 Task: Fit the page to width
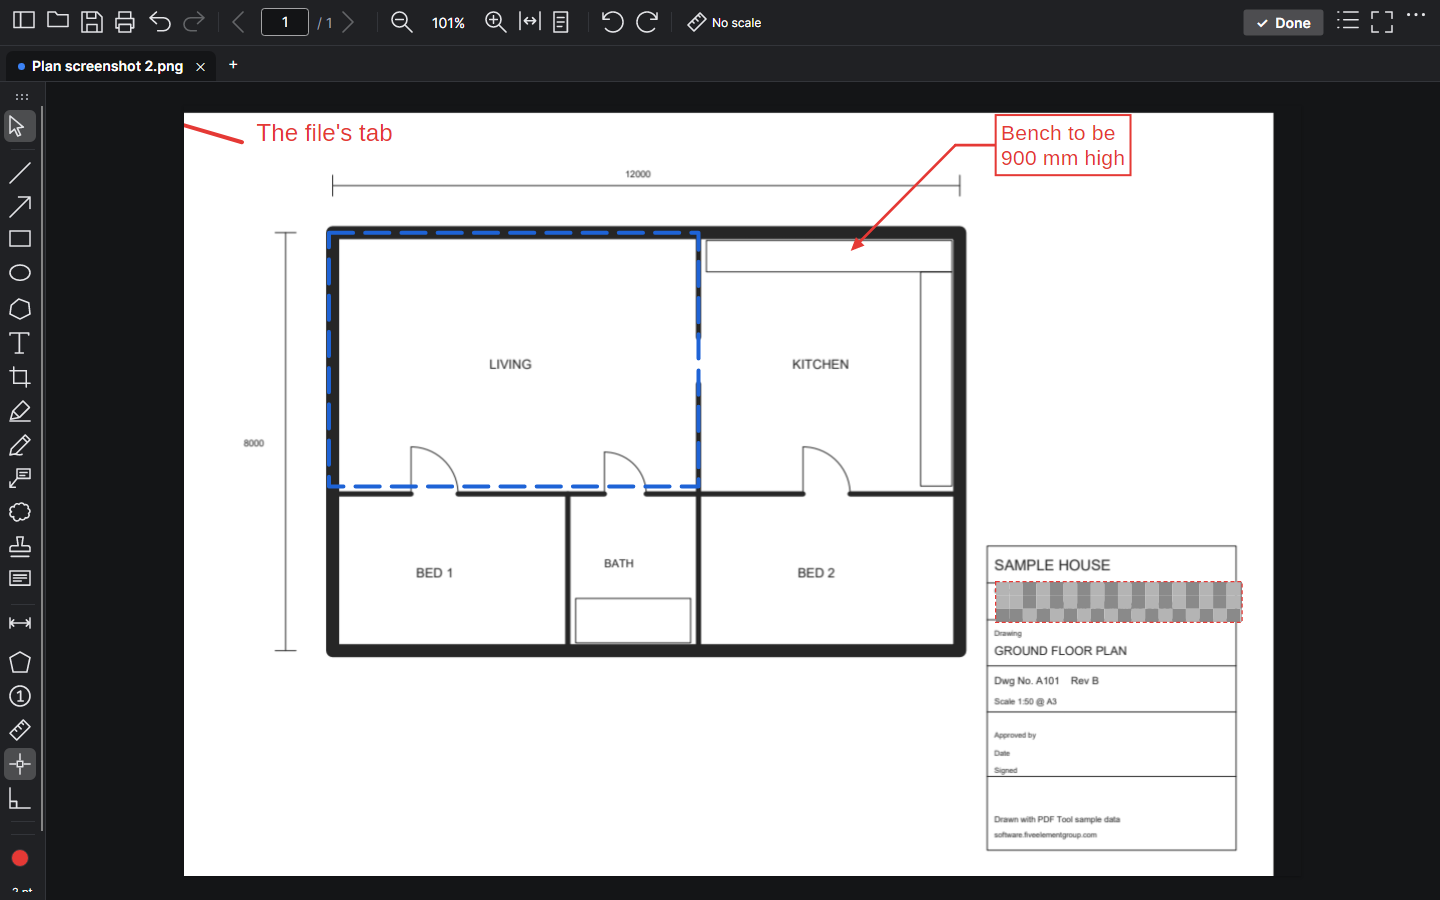tap(530, 22)
